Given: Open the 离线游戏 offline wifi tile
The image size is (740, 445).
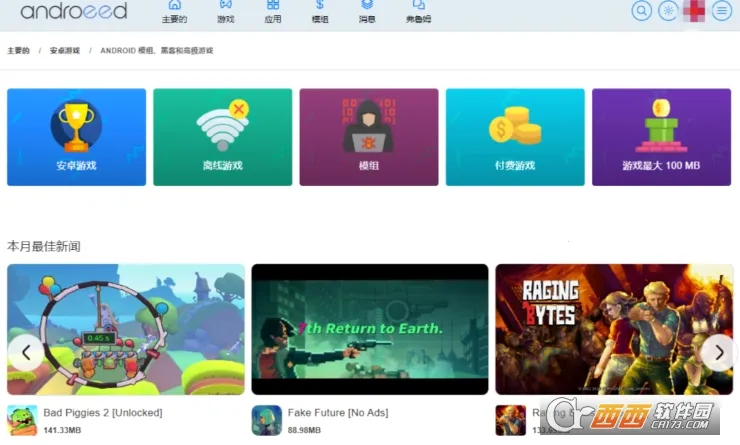Looking at the screenshot, I should click(x=222, y=137).
